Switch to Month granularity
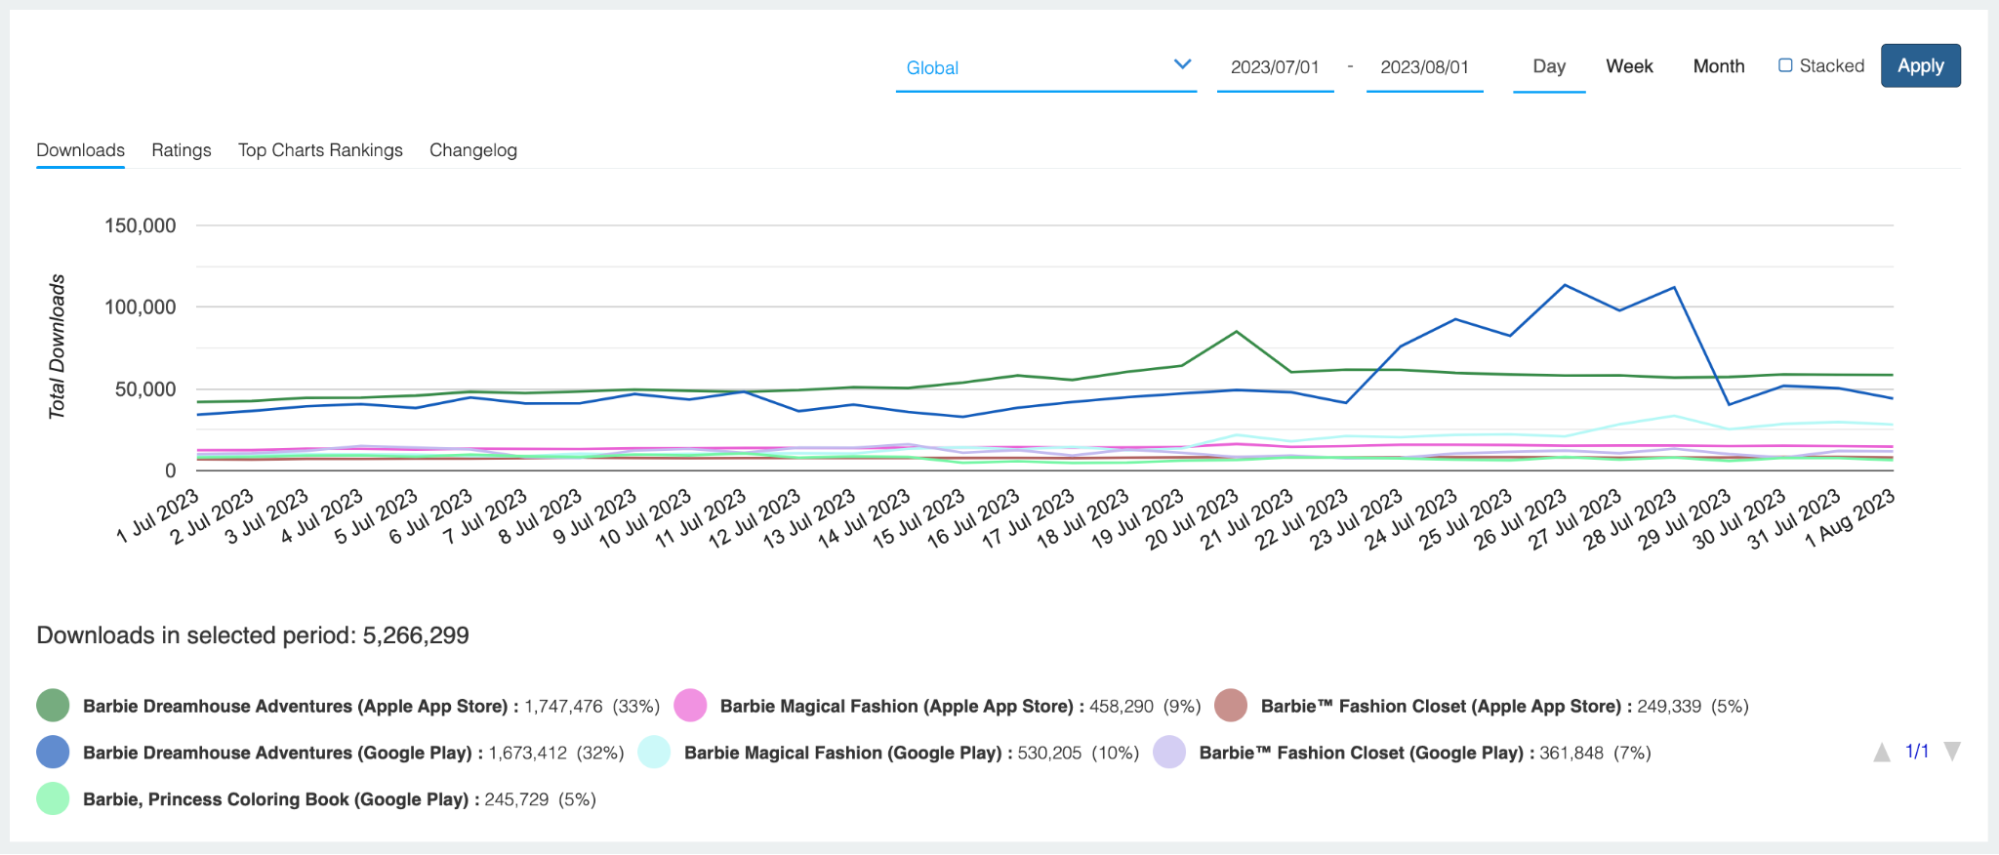 tap(1718, 66)
